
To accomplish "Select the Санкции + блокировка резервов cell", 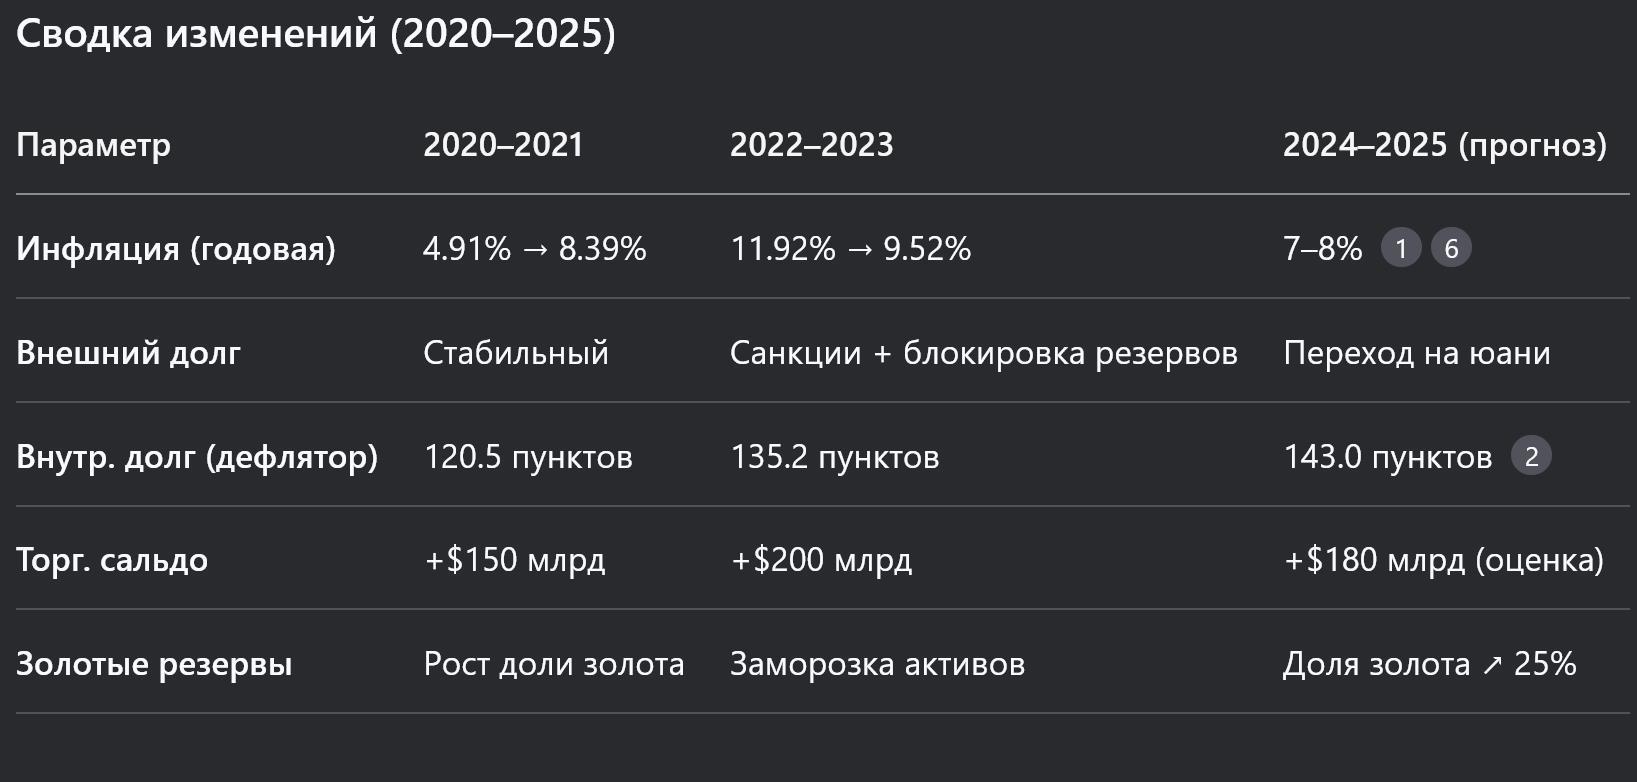I will pyautogui.click(x=983, y=353).
